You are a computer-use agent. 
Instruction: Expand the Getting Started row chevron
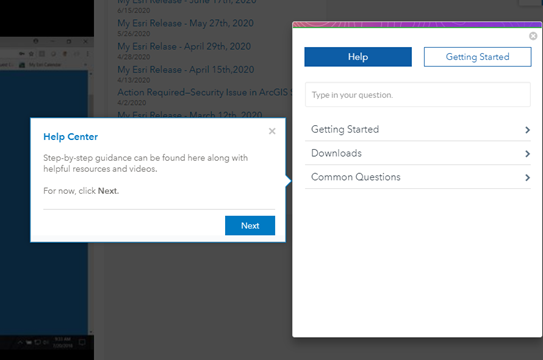tap(527, 130)
